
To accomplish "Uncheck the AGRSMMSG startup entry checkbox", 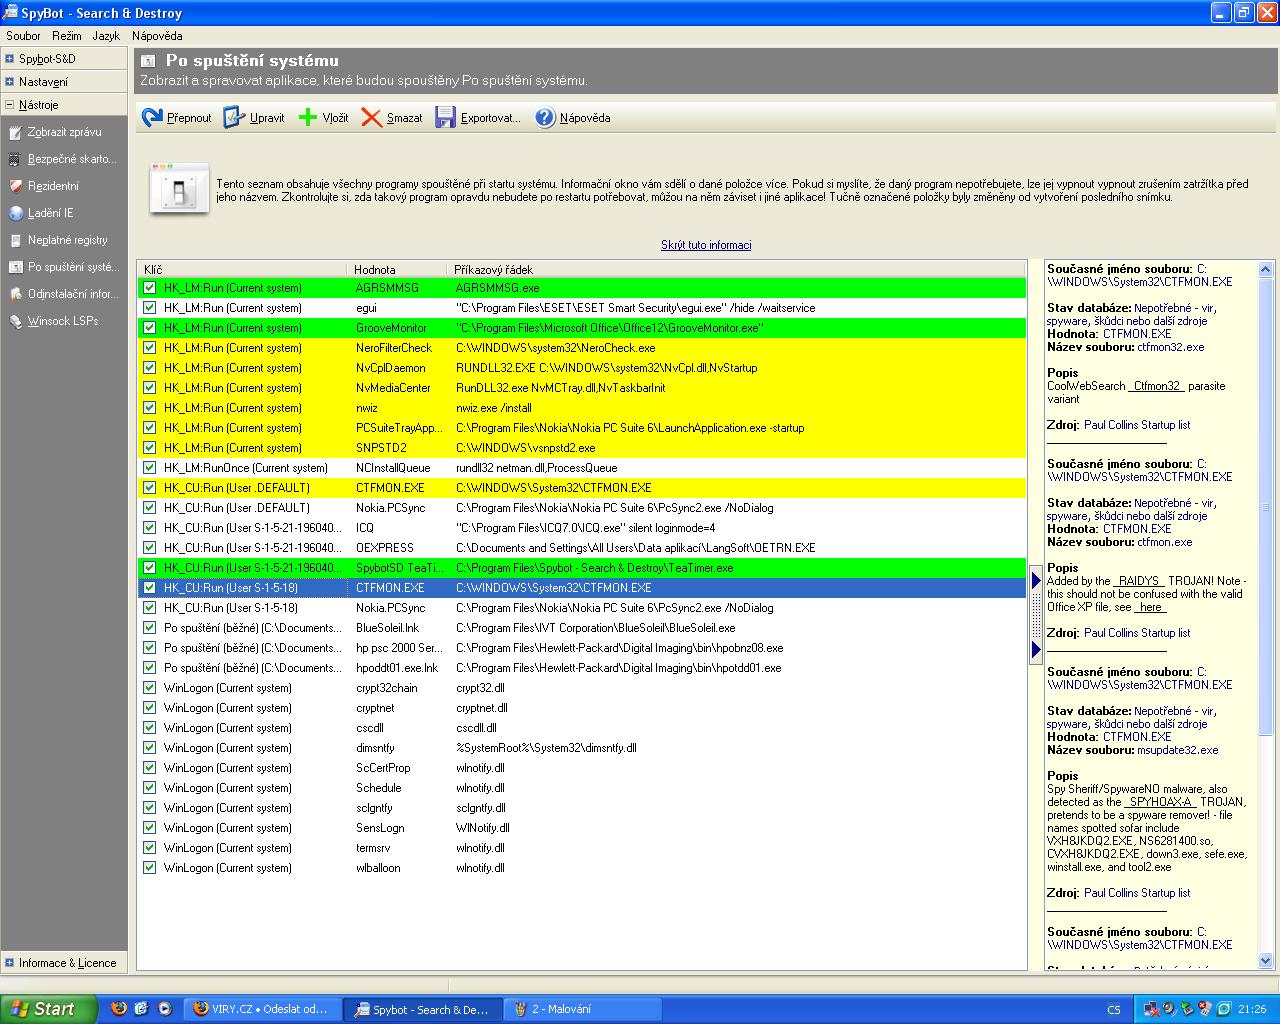I will coord(150,288).
